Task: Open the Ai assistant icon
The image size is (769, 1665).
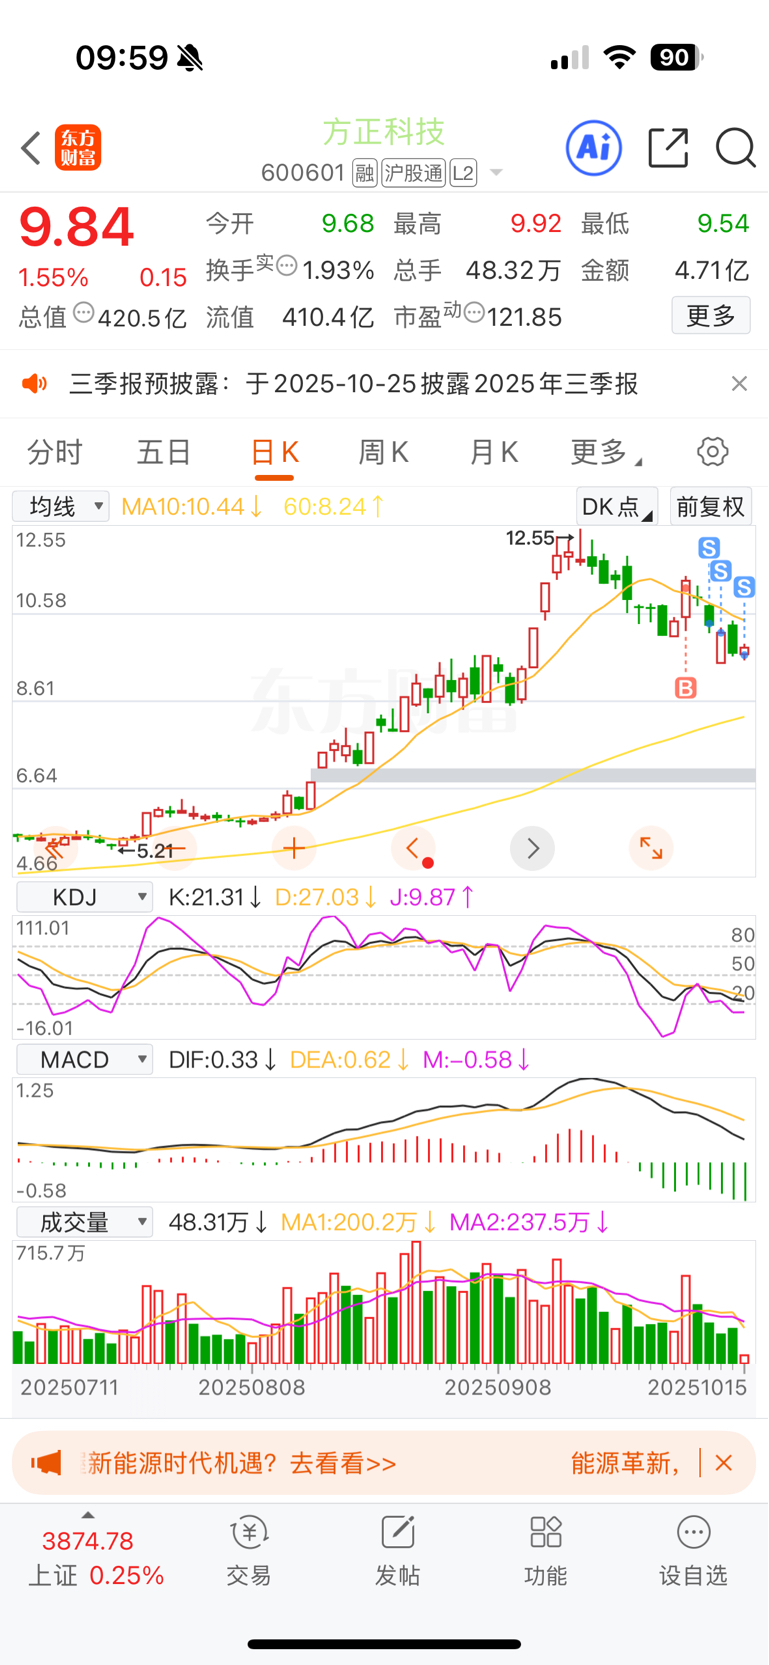Action: (594, 148)
